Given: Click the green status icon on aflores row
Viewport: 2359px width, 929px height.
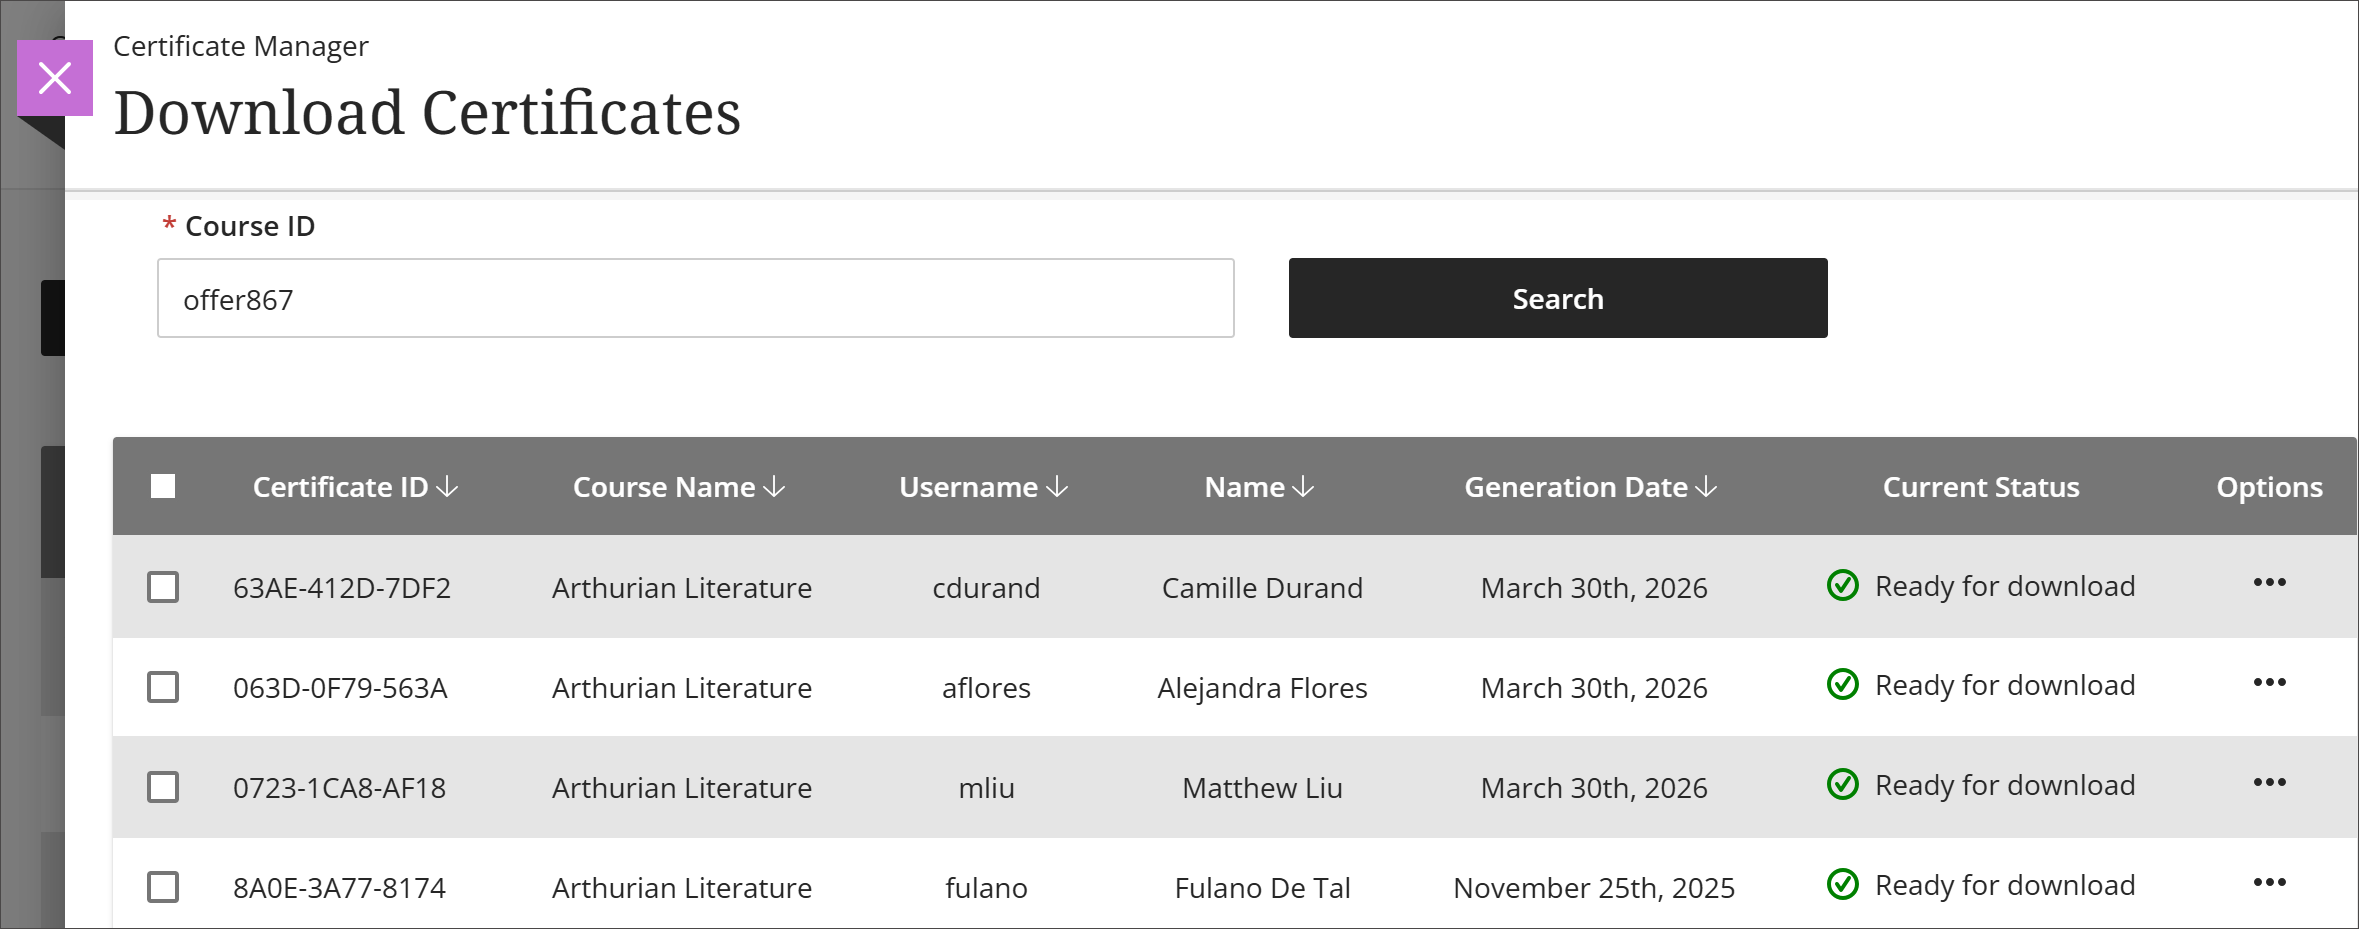Looking at the screenshot, I should tap(1843, 685).
